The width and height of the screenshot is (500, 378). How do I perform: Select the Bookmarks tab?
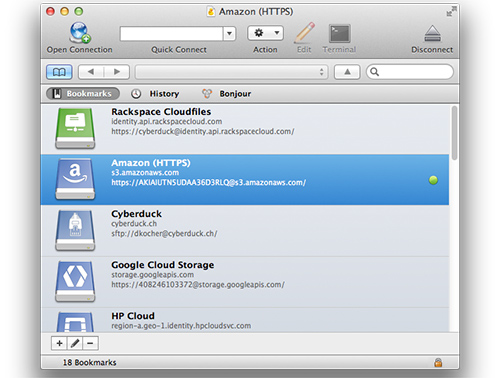tap(83, 94)
